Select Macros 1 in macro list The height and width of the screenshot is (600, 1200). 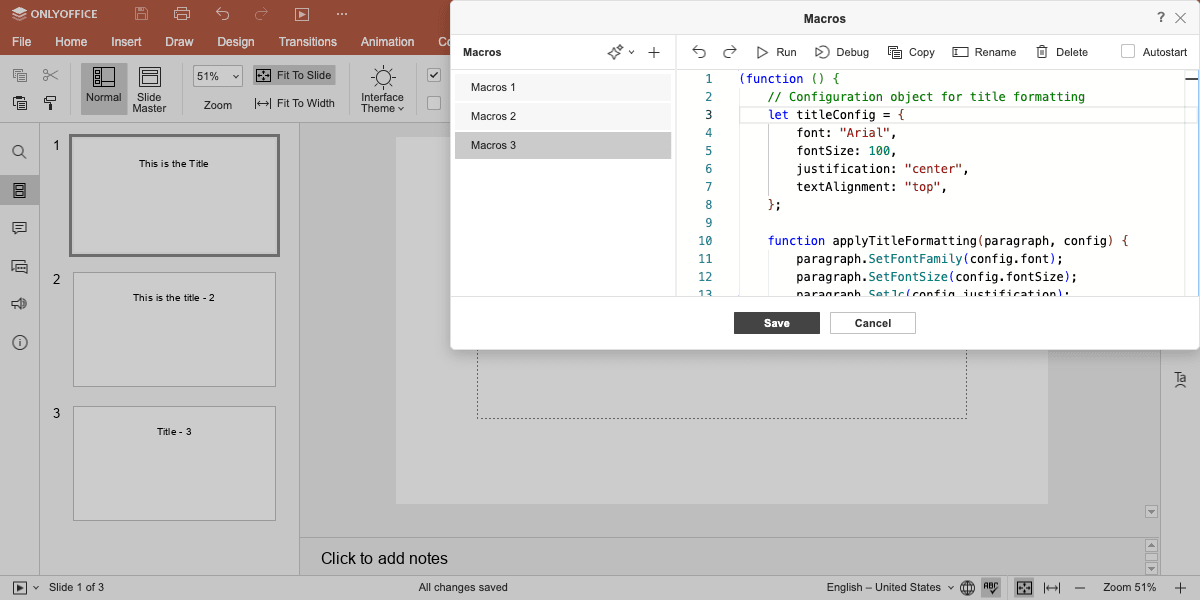tap(563, 87)
